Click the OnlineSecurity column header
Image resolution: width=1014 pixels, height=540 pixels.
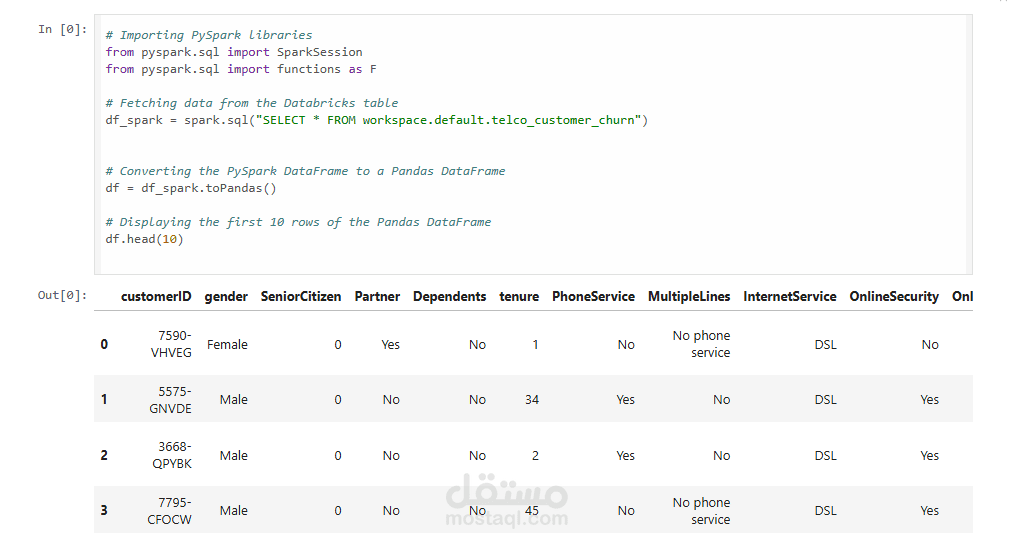click(894, 296)
